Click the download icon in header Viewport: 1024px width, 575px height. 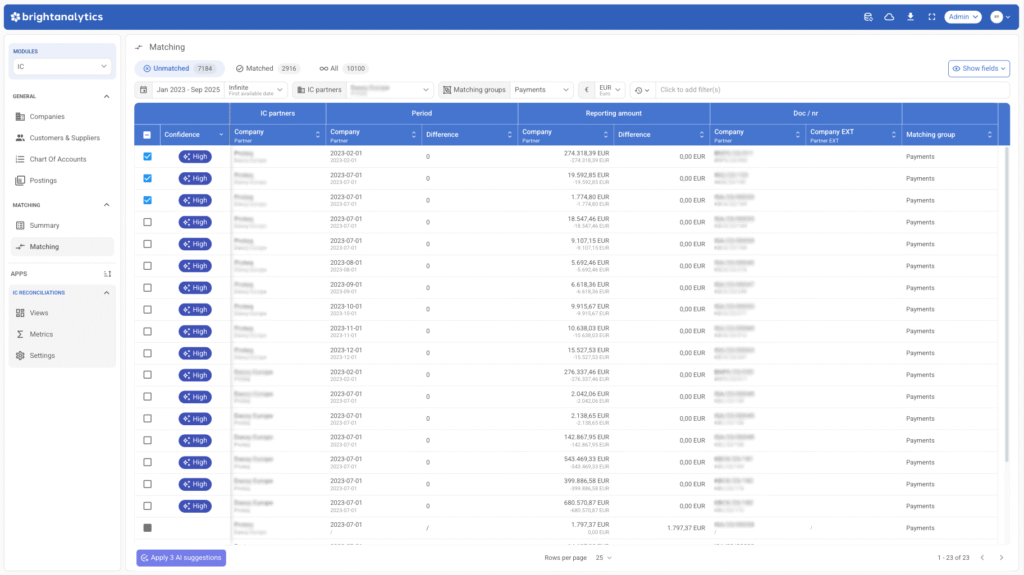[x=910, y=17]
